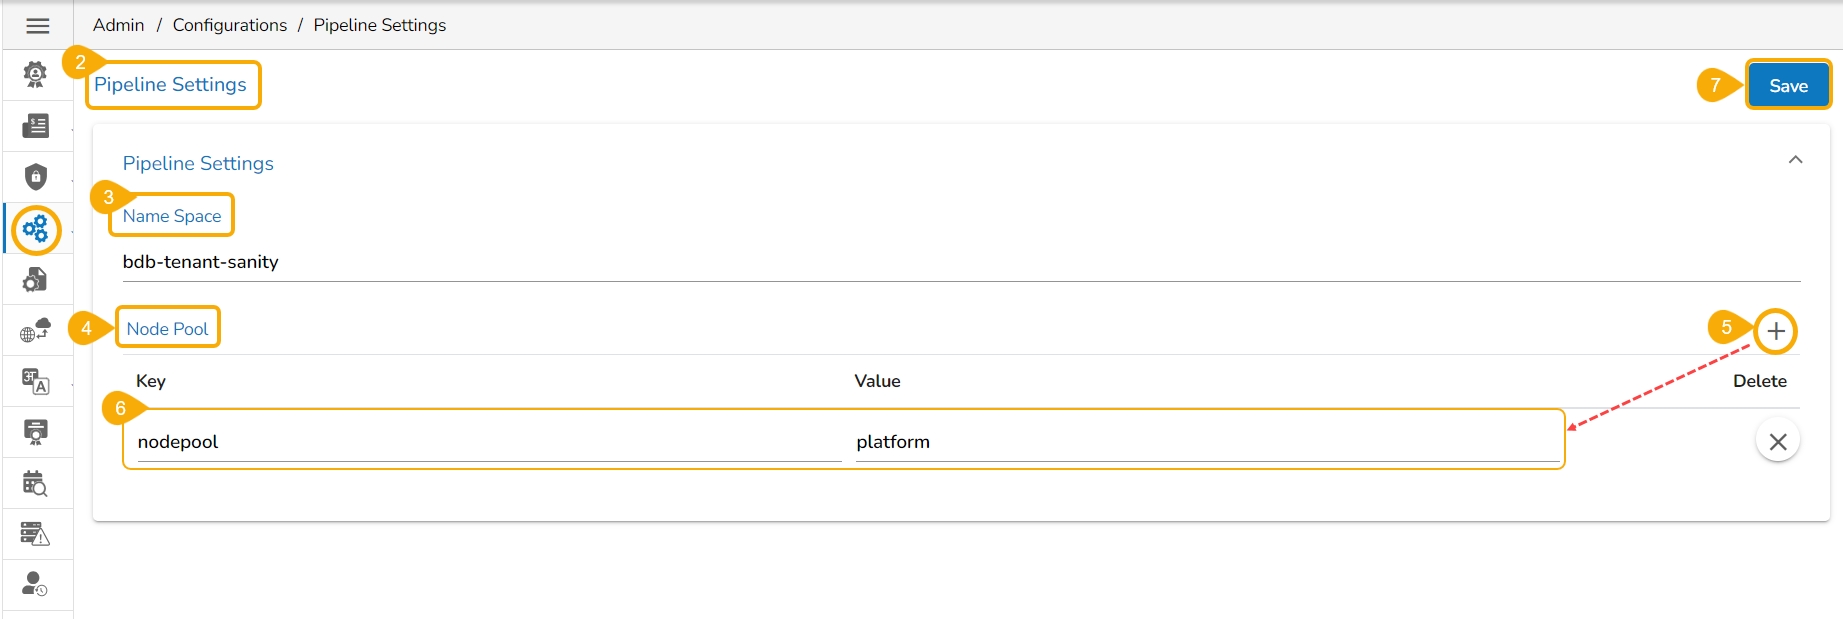Open the calendar search sidebar icon
The height and width of the screenshot is (619, 1843).
35,484
